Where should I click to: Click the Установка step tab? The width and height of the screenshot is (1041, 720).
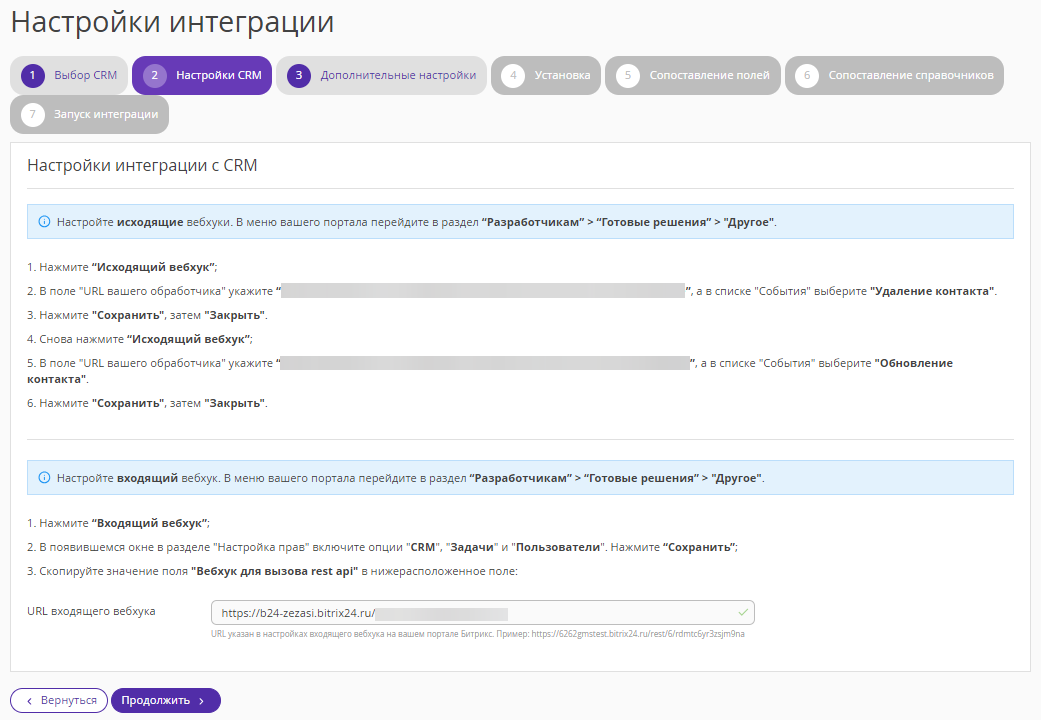click(546, 75)
